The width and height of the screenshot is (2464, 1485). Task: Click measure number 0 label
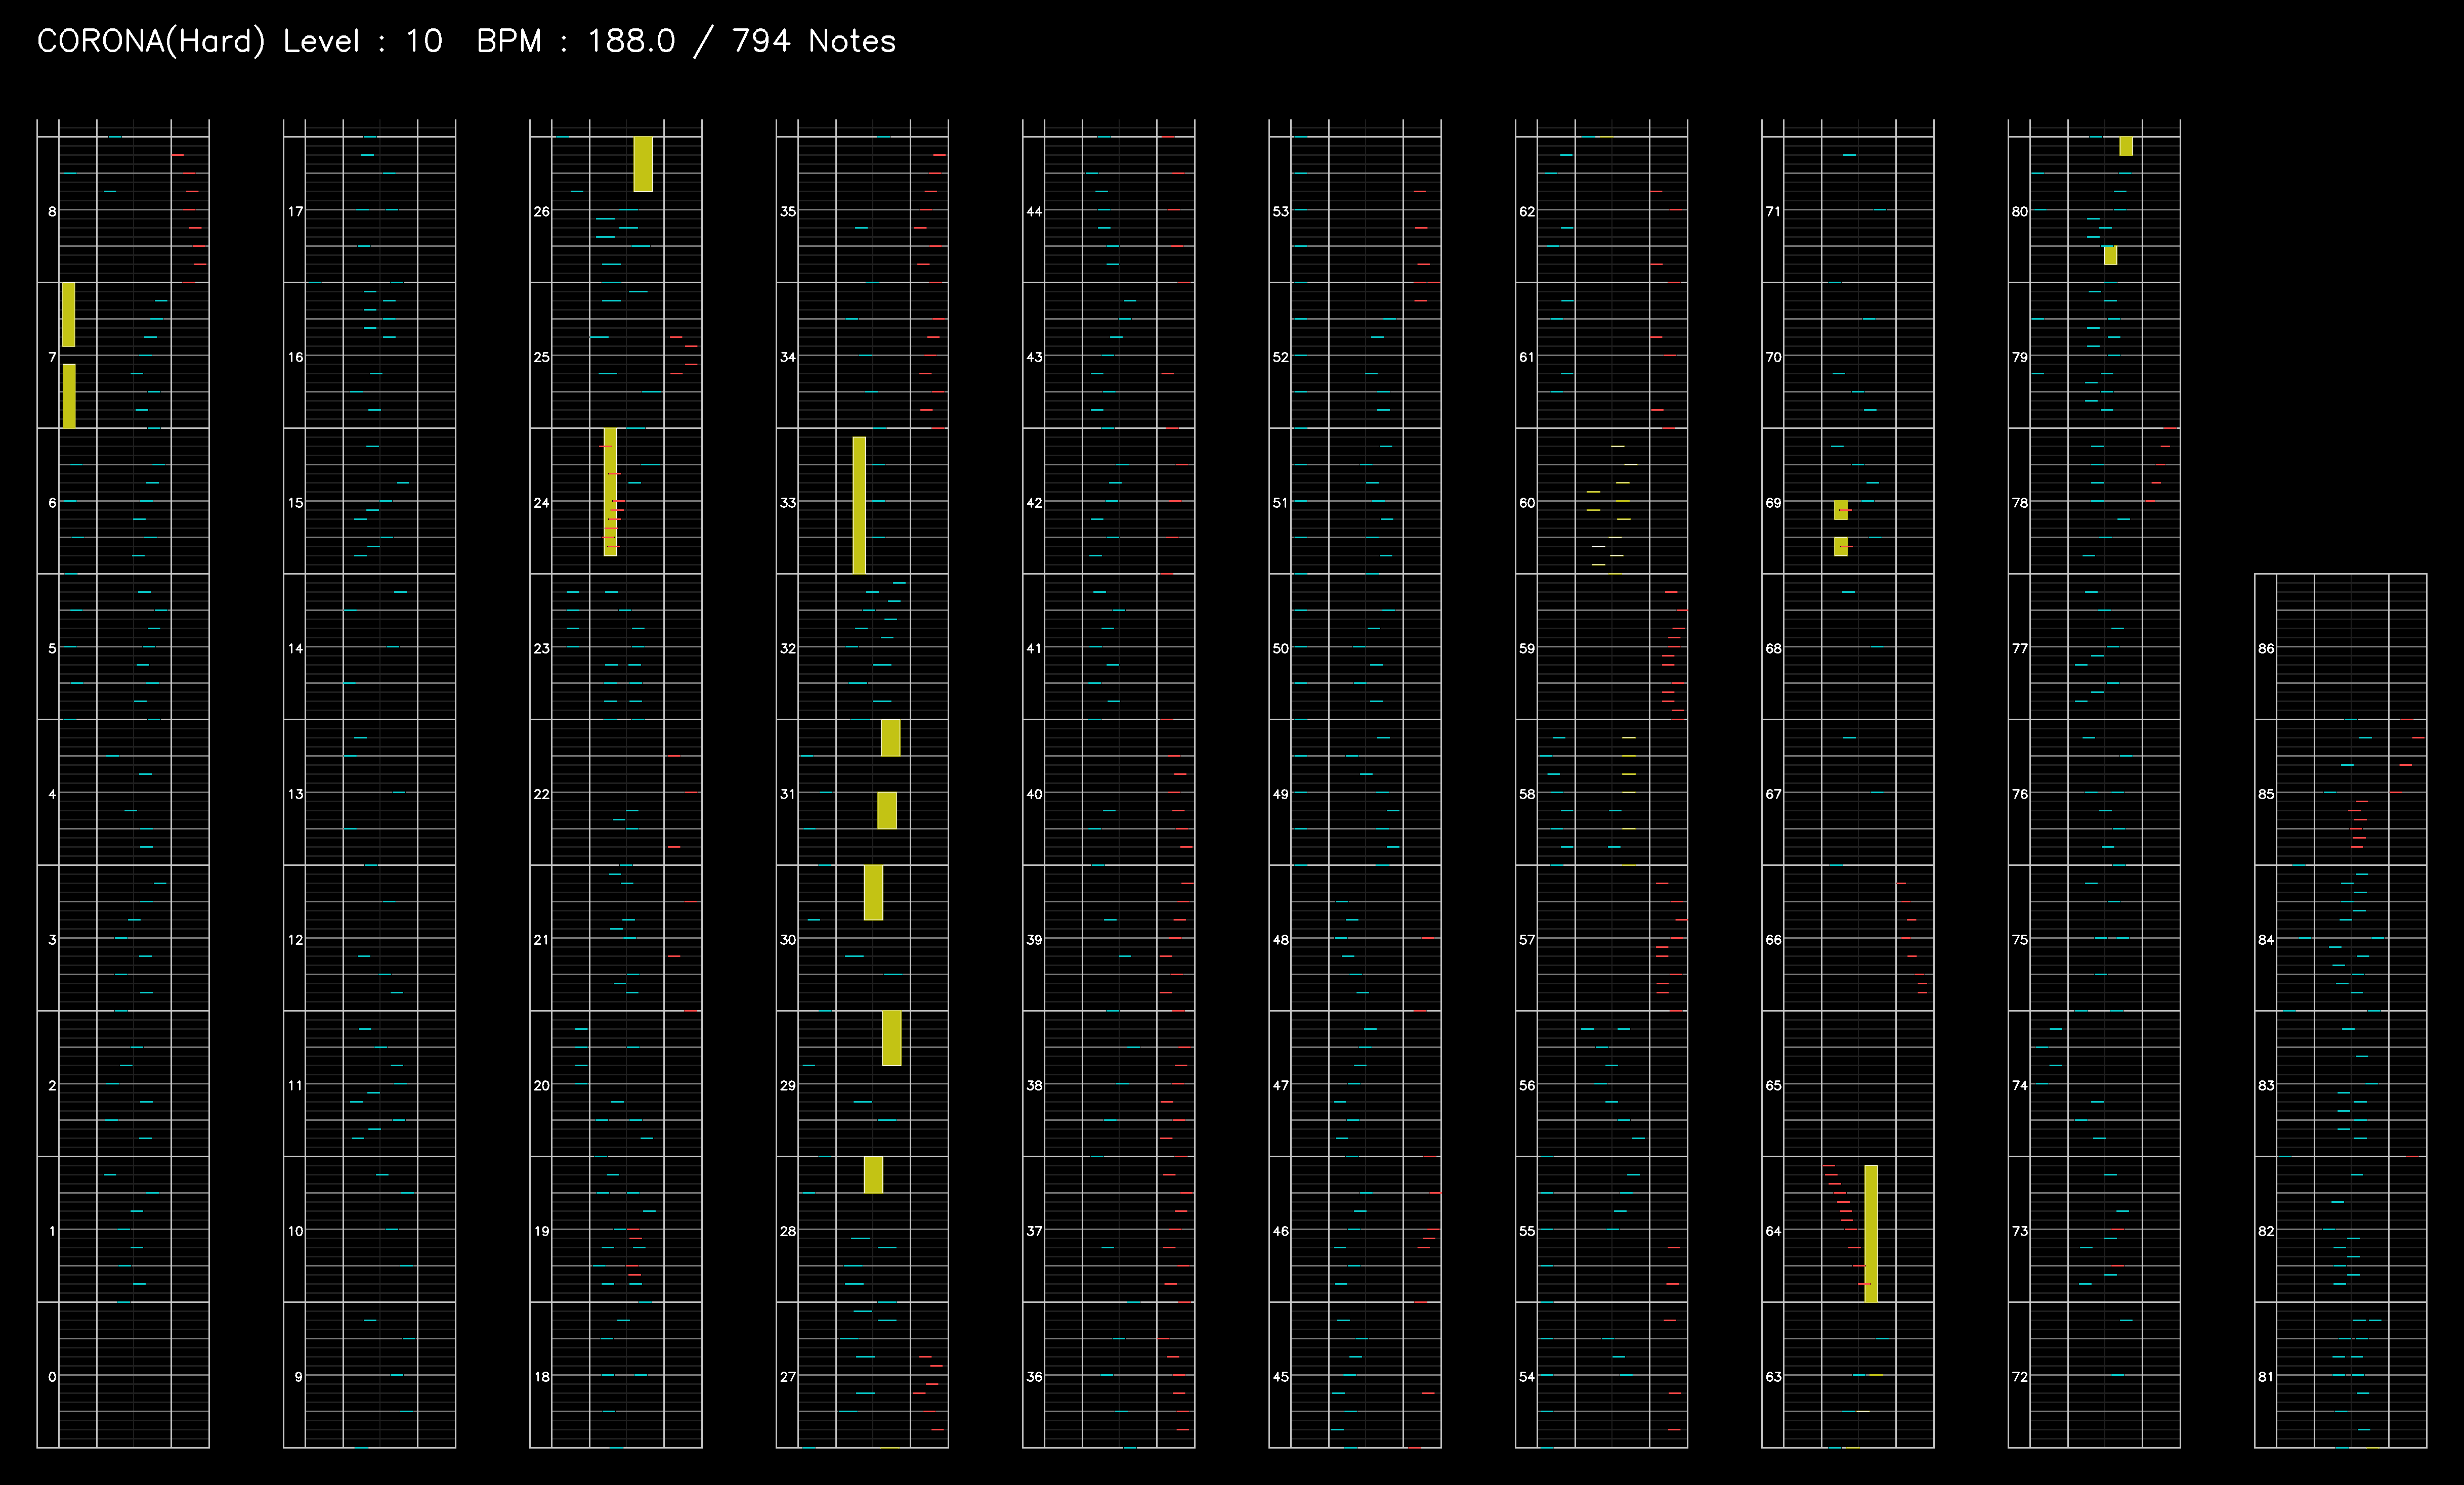52,1377
